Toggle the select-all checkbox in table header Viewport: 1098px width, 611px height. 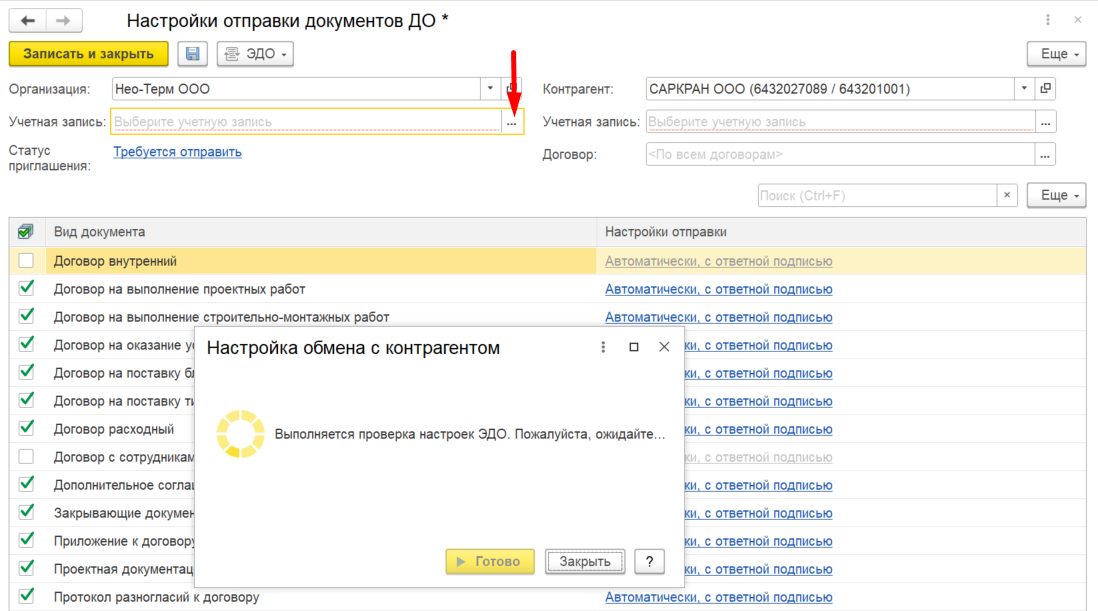pyautogui.click(x=26, y=232)
